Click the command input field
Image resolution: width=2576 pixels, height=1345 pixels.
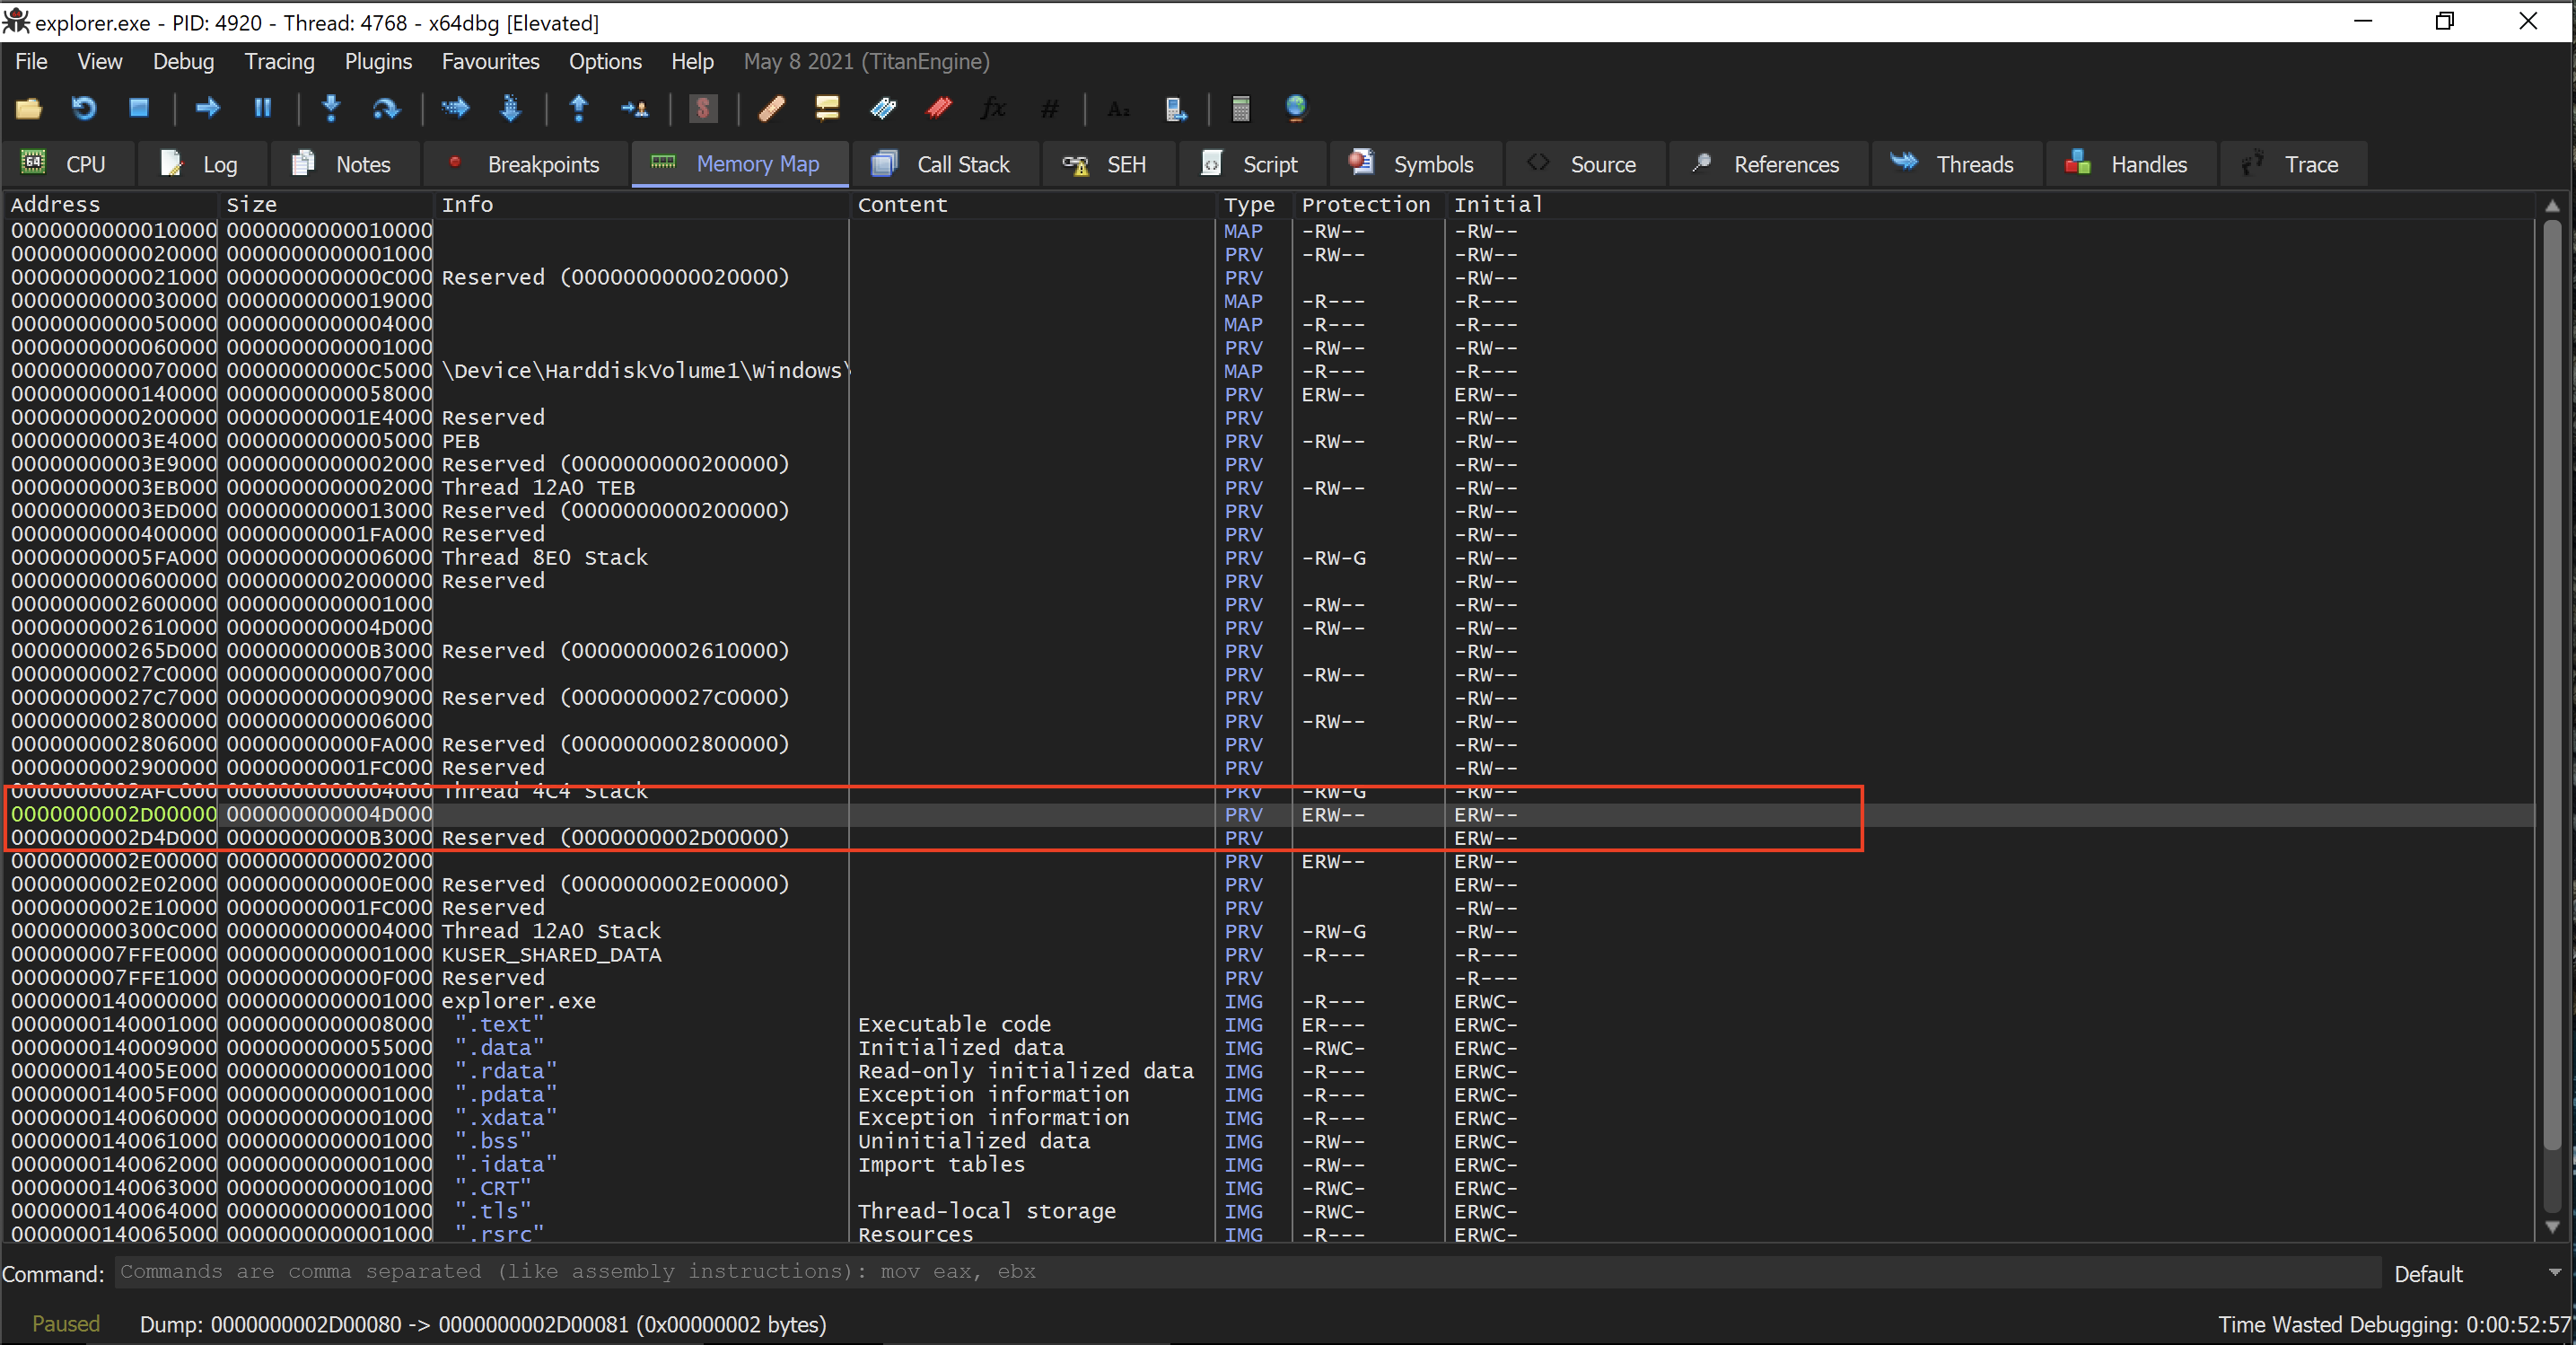(1246, 1272)
